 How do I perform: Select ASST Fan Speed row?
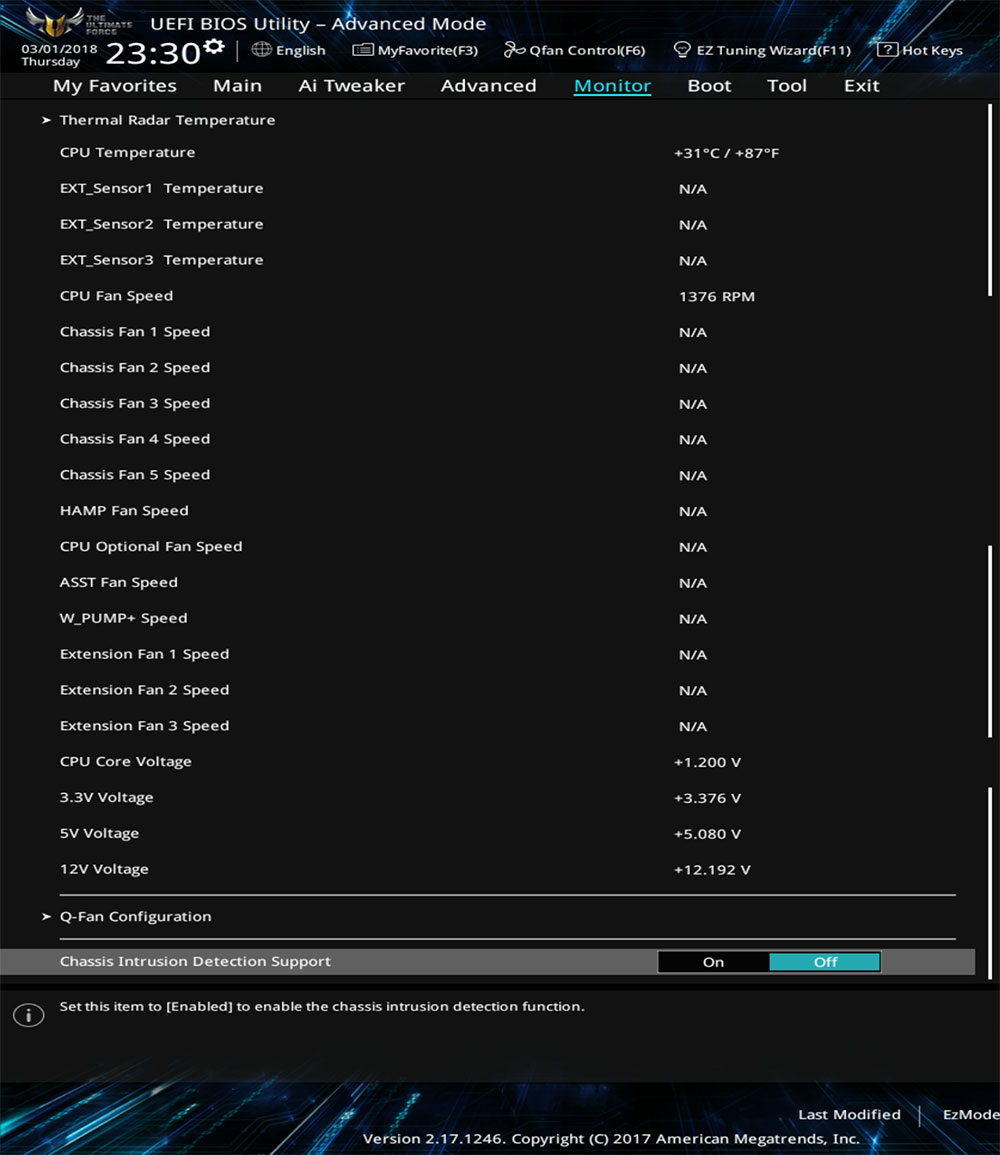tap(119, 583)
